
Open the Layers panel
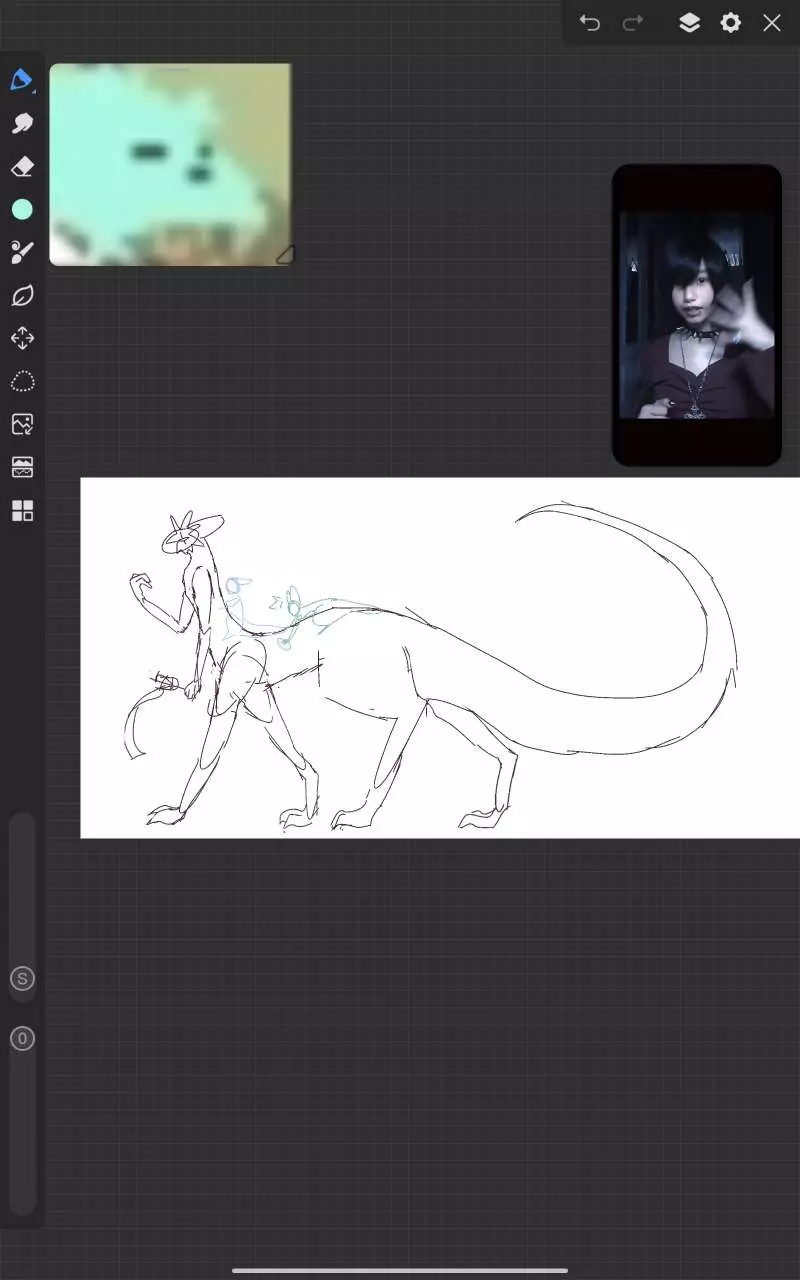point(689,23)
